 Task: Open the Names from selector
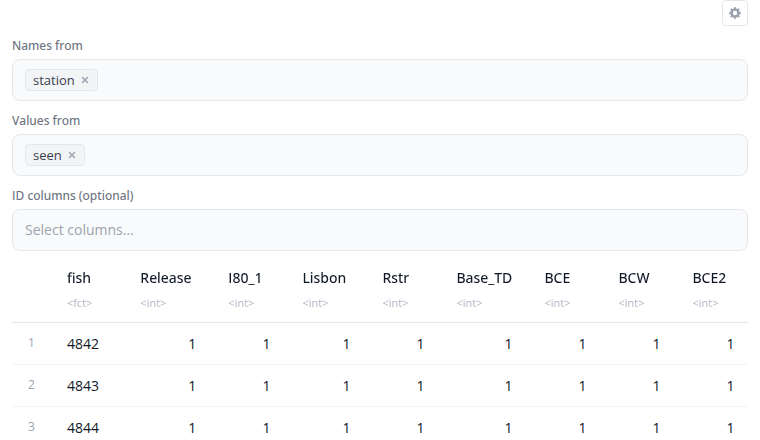tap(380, 80)
